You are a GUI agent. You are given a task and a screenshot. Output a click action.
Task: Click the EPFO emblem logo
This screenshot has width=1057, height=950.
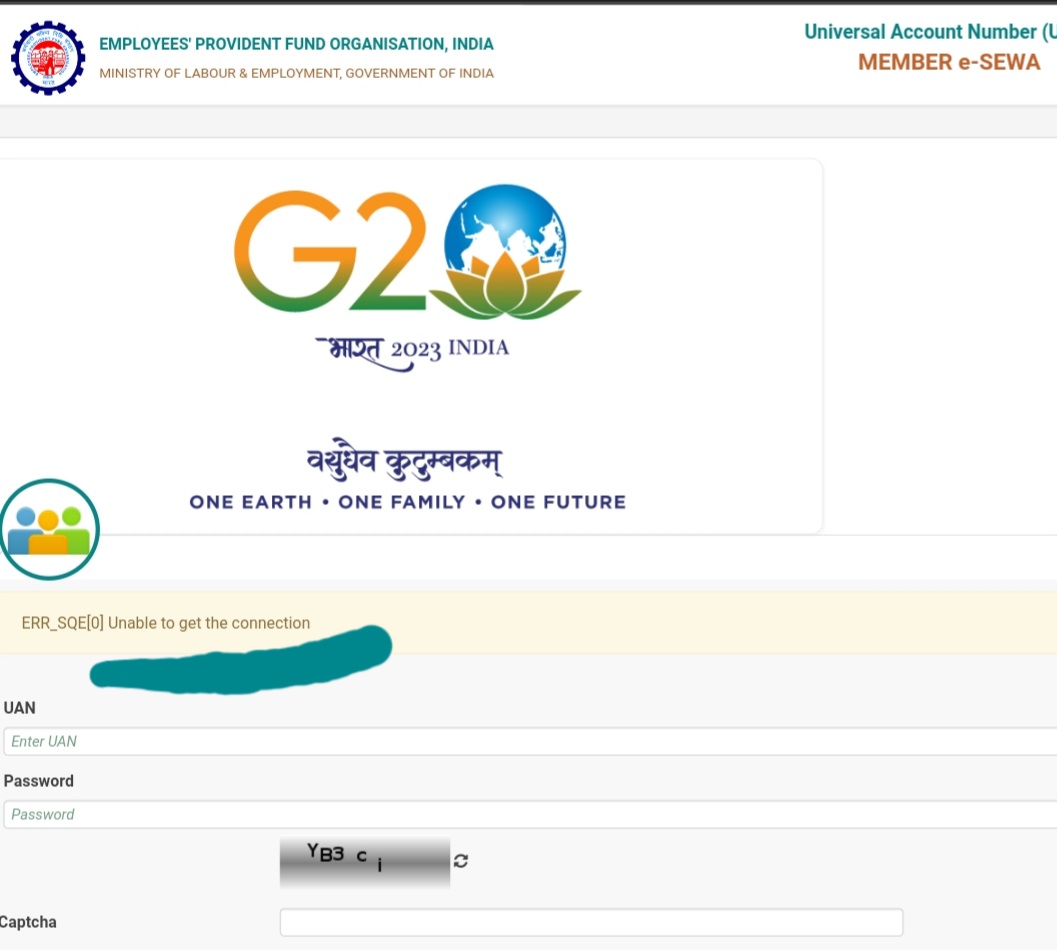48,58
